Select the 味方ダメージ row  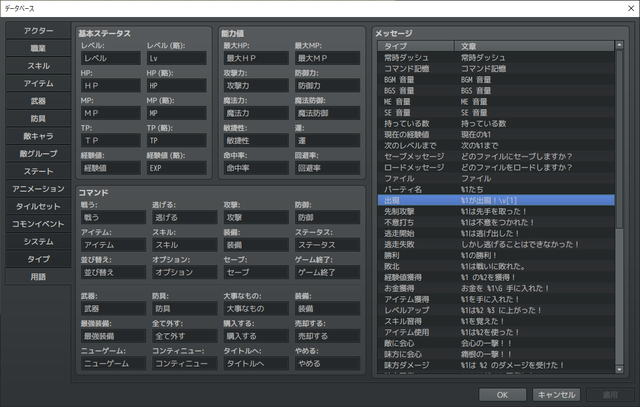(496, 365)
